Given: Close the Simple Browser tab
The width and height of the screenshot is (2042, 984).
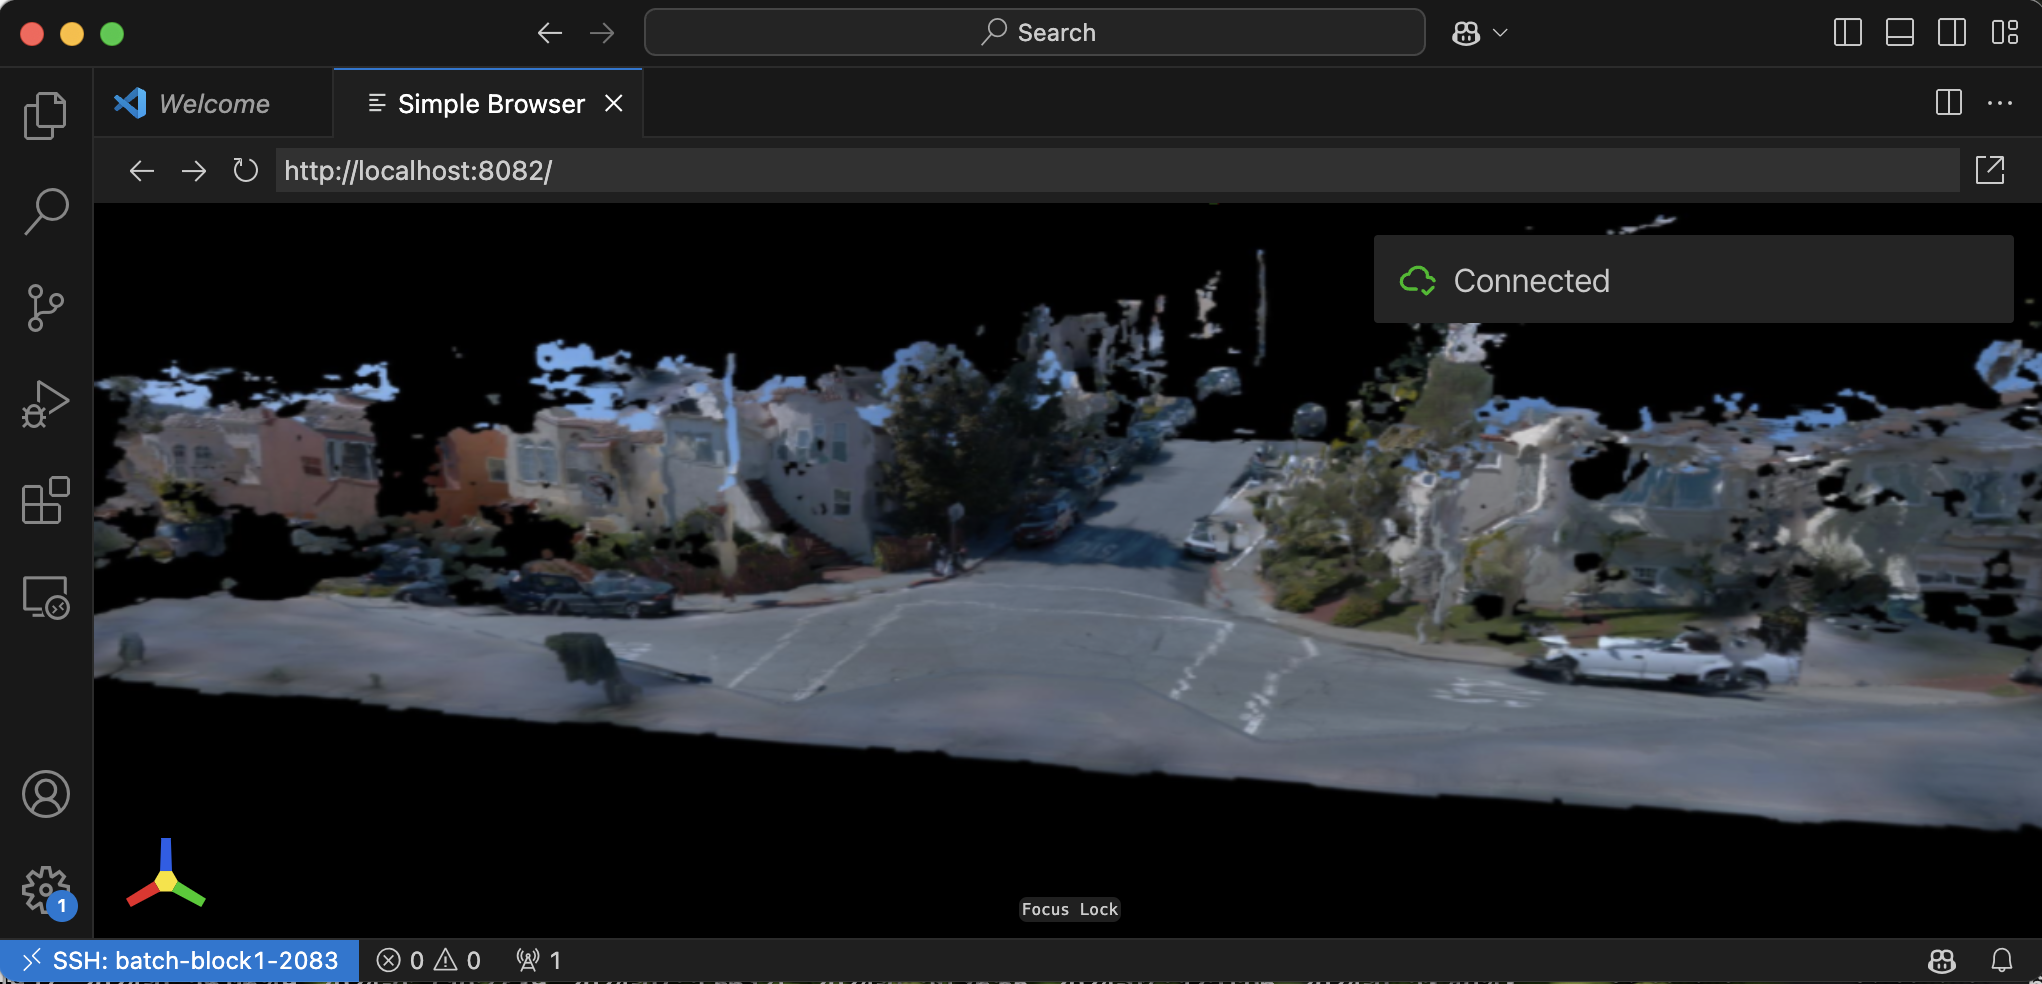Looking at the screenshot, I should point(614,104).
